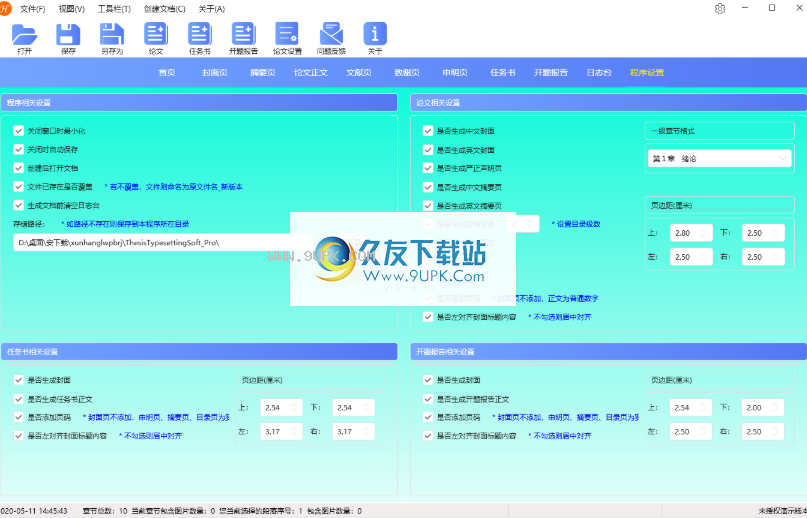Click the 任务书 (Task book) icon
Screen dimensions: 807x518
[200, 34]
